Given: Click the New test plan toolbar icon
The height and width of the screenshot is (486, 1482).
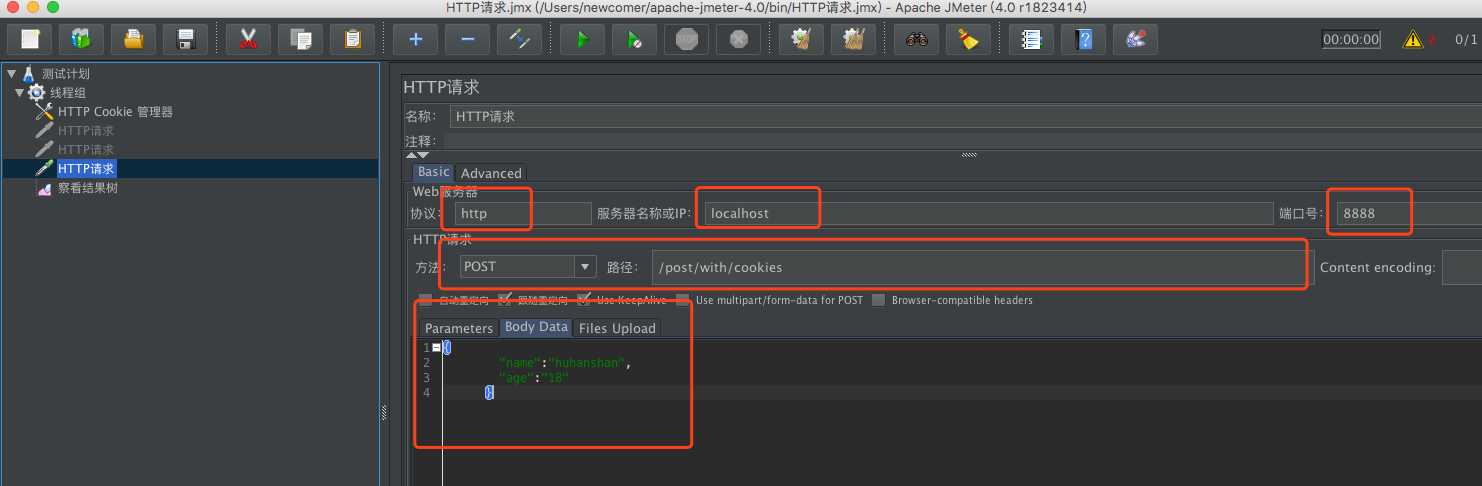Looking at the screenshot, I should tap(29, 39).
